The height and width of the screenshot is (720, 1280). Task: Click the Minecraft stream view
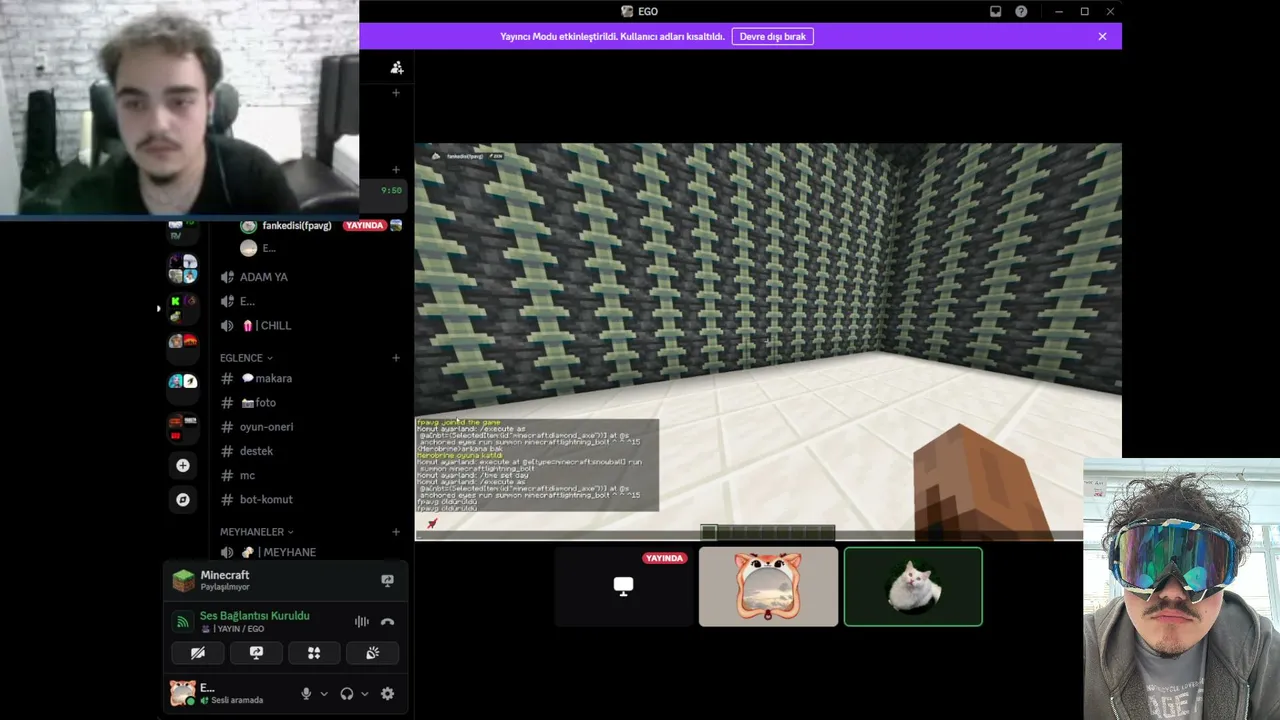[768, 342]
